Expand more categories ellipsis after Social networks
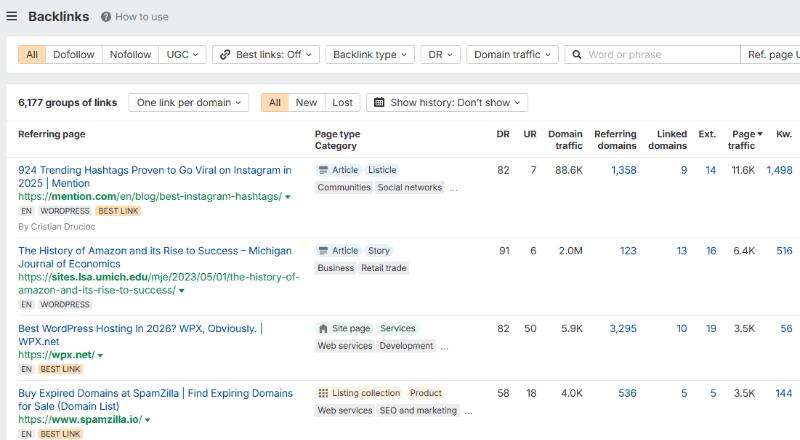 pos(454,188)
